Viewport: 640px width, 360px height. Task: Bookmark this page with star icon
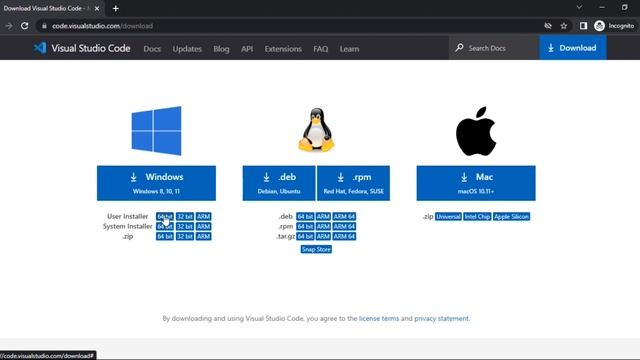coord(564,26)
